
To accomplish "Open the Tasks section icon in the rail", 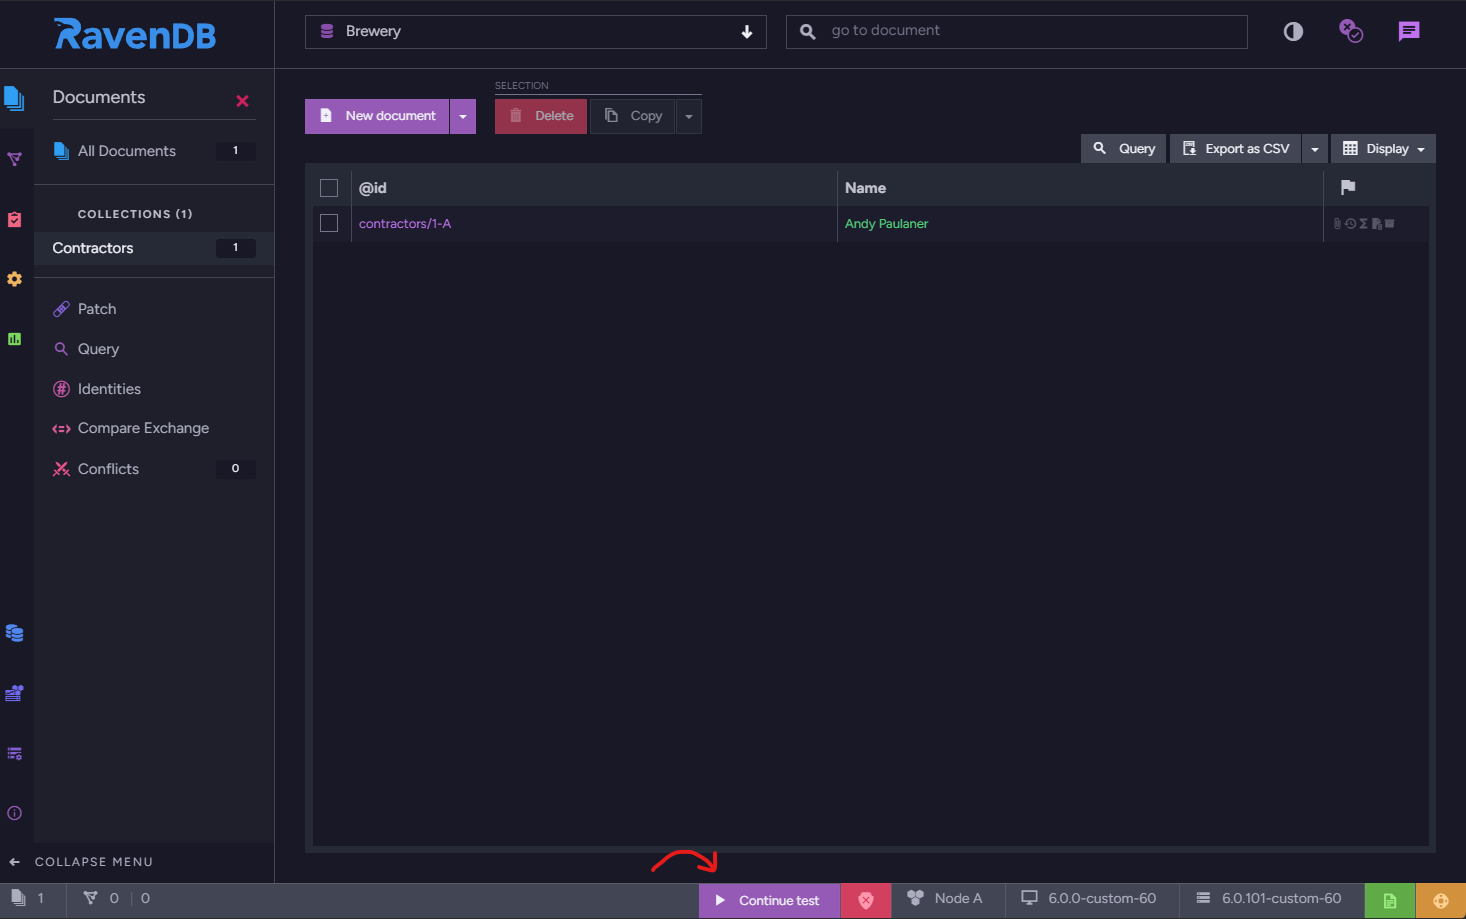I will (x=14, y=219).
